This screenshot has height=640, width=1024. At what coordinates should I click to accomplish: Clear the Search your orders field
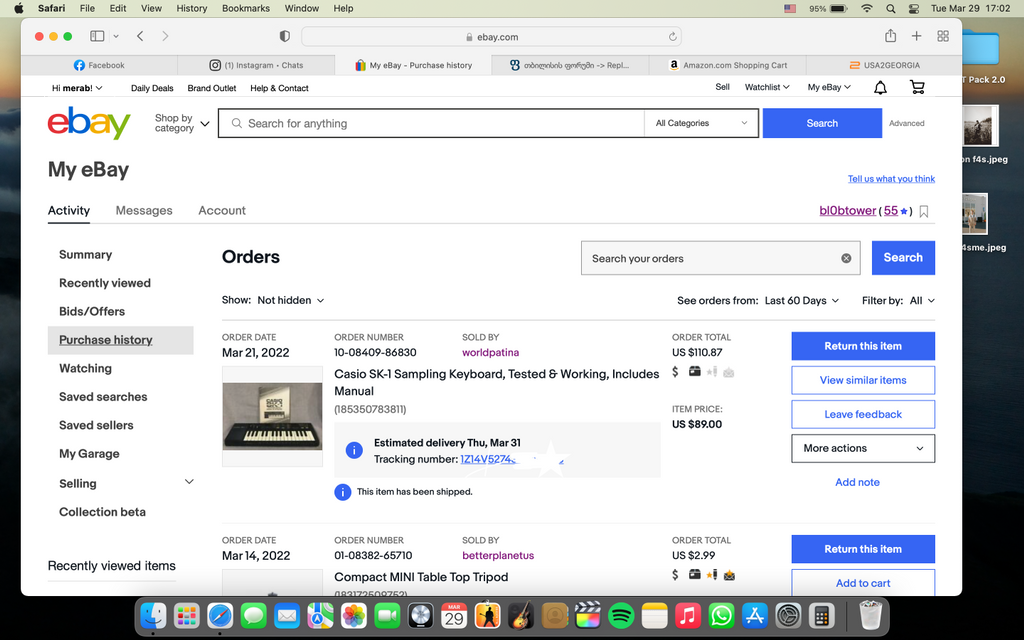(x=846, y=258)
